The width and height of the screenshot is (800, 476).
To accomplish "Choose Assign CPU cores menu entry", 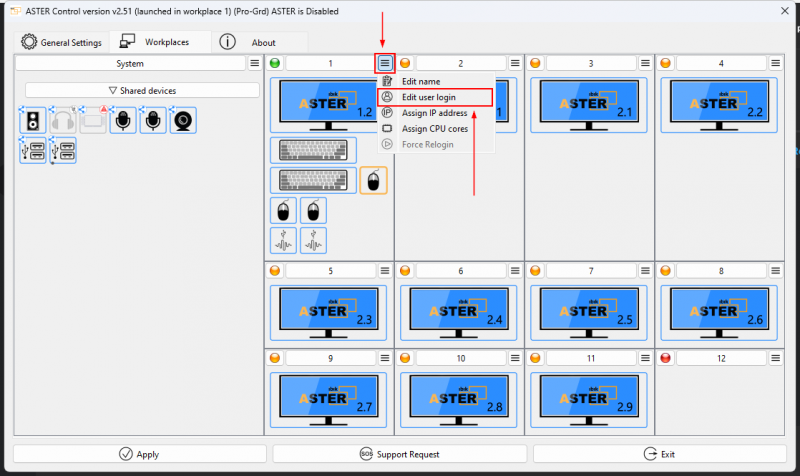I will click(436, 129).
